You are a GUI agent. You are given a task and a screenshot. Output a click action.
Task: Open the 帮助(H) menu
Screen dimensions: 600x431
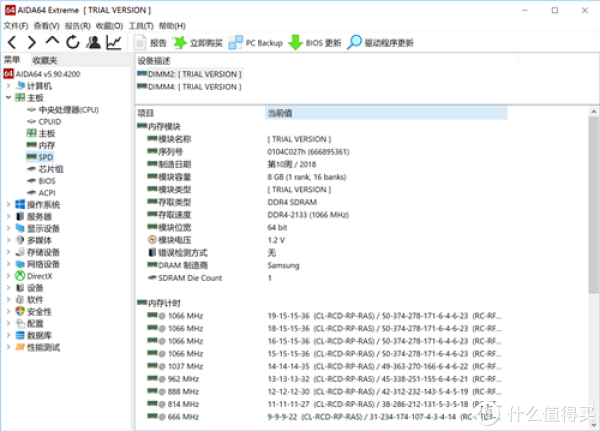(172, 26)
